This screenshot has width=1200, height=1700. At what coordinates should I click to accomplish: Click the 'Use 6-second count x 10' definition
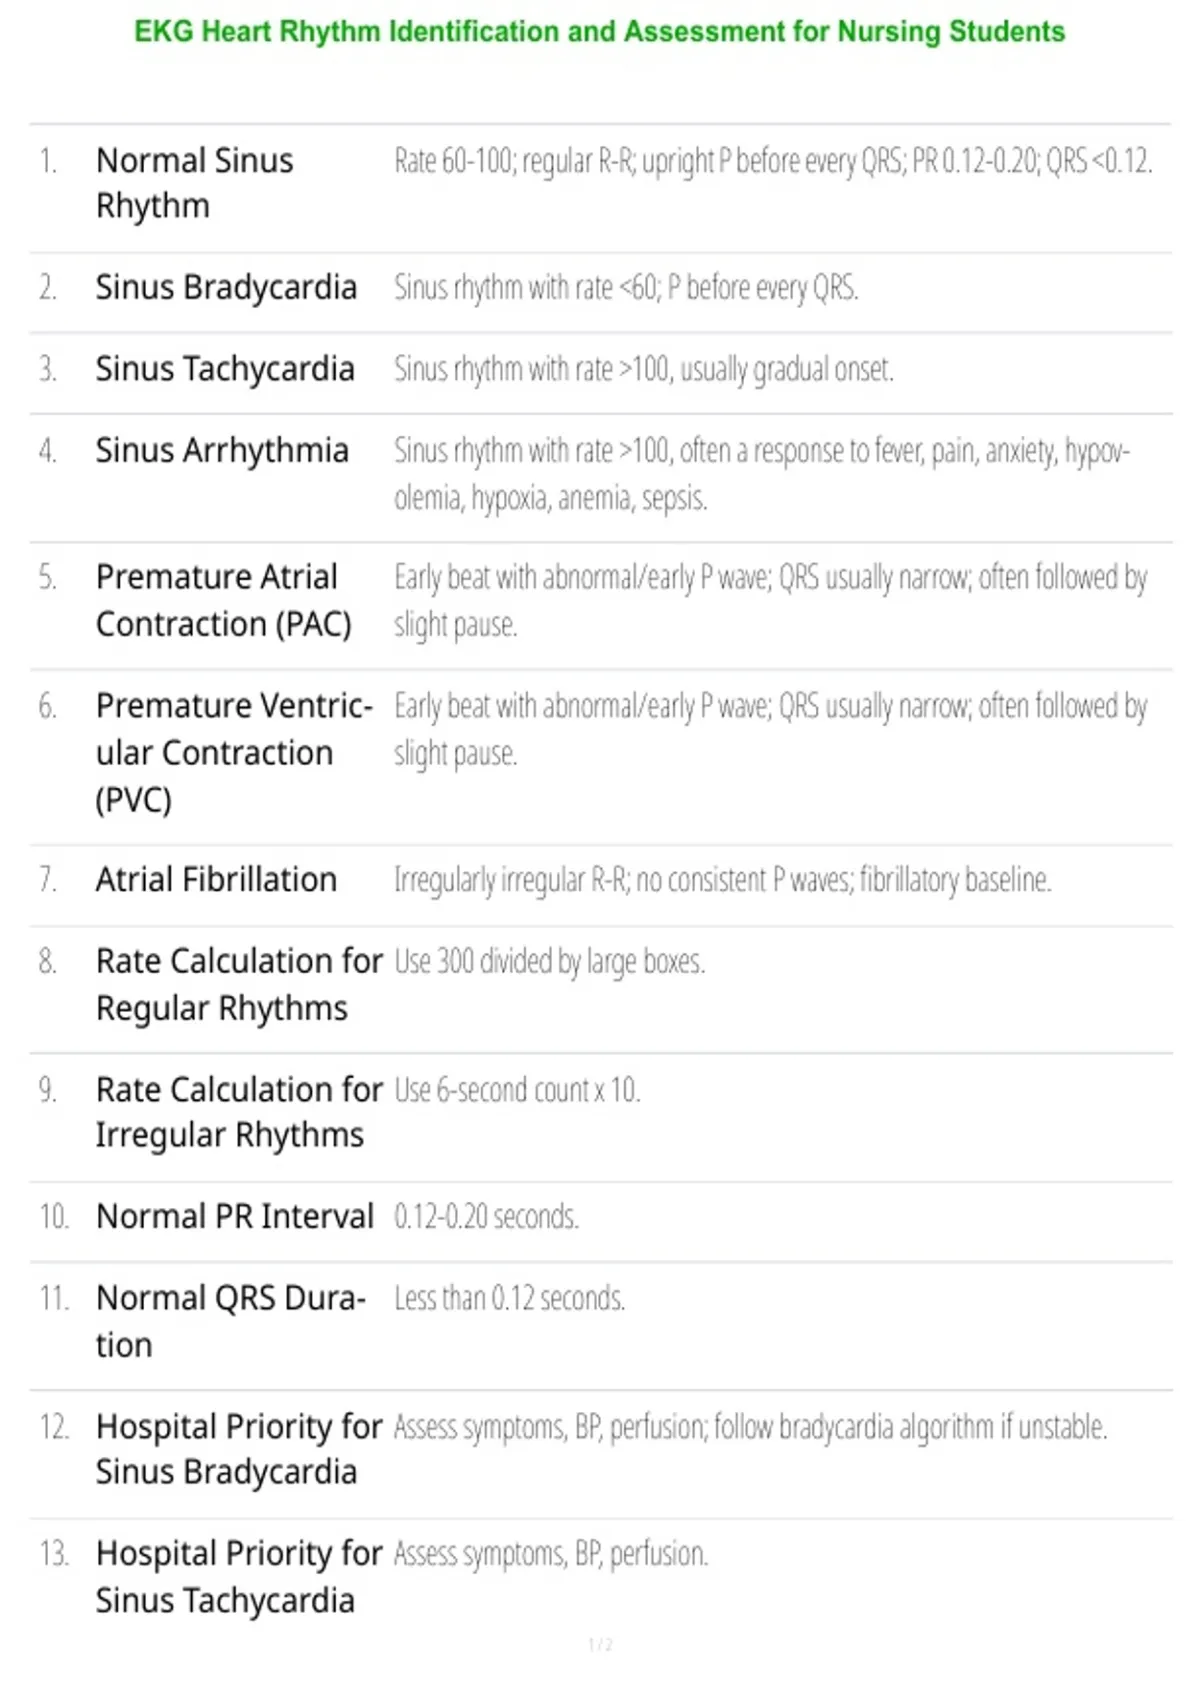(517, 1090)
